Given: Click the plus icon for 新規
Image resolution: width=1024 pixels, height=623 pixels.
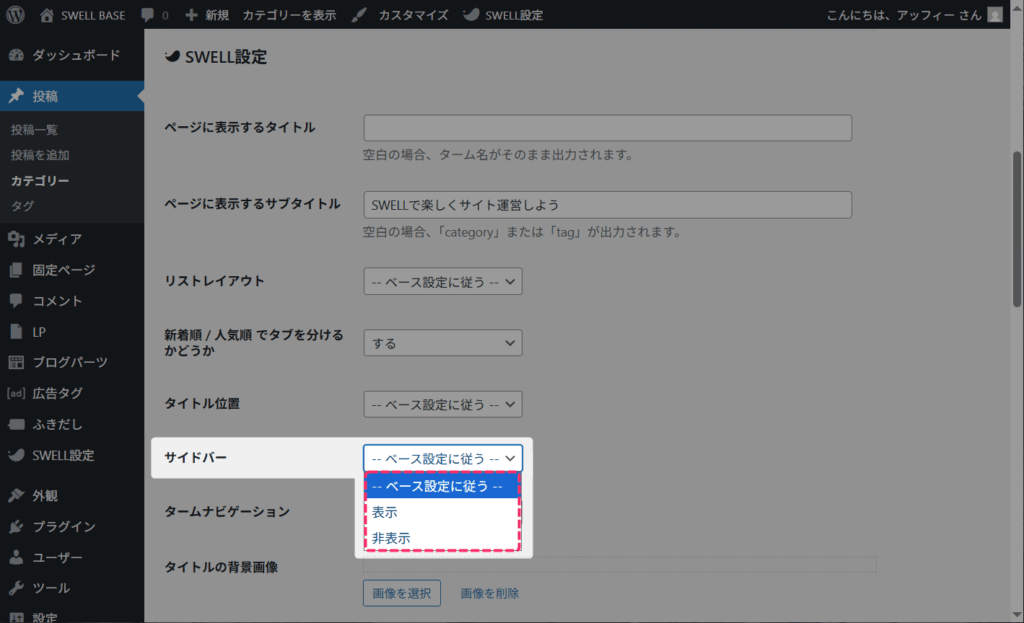Looking at the screenshot, I should 191,14.
